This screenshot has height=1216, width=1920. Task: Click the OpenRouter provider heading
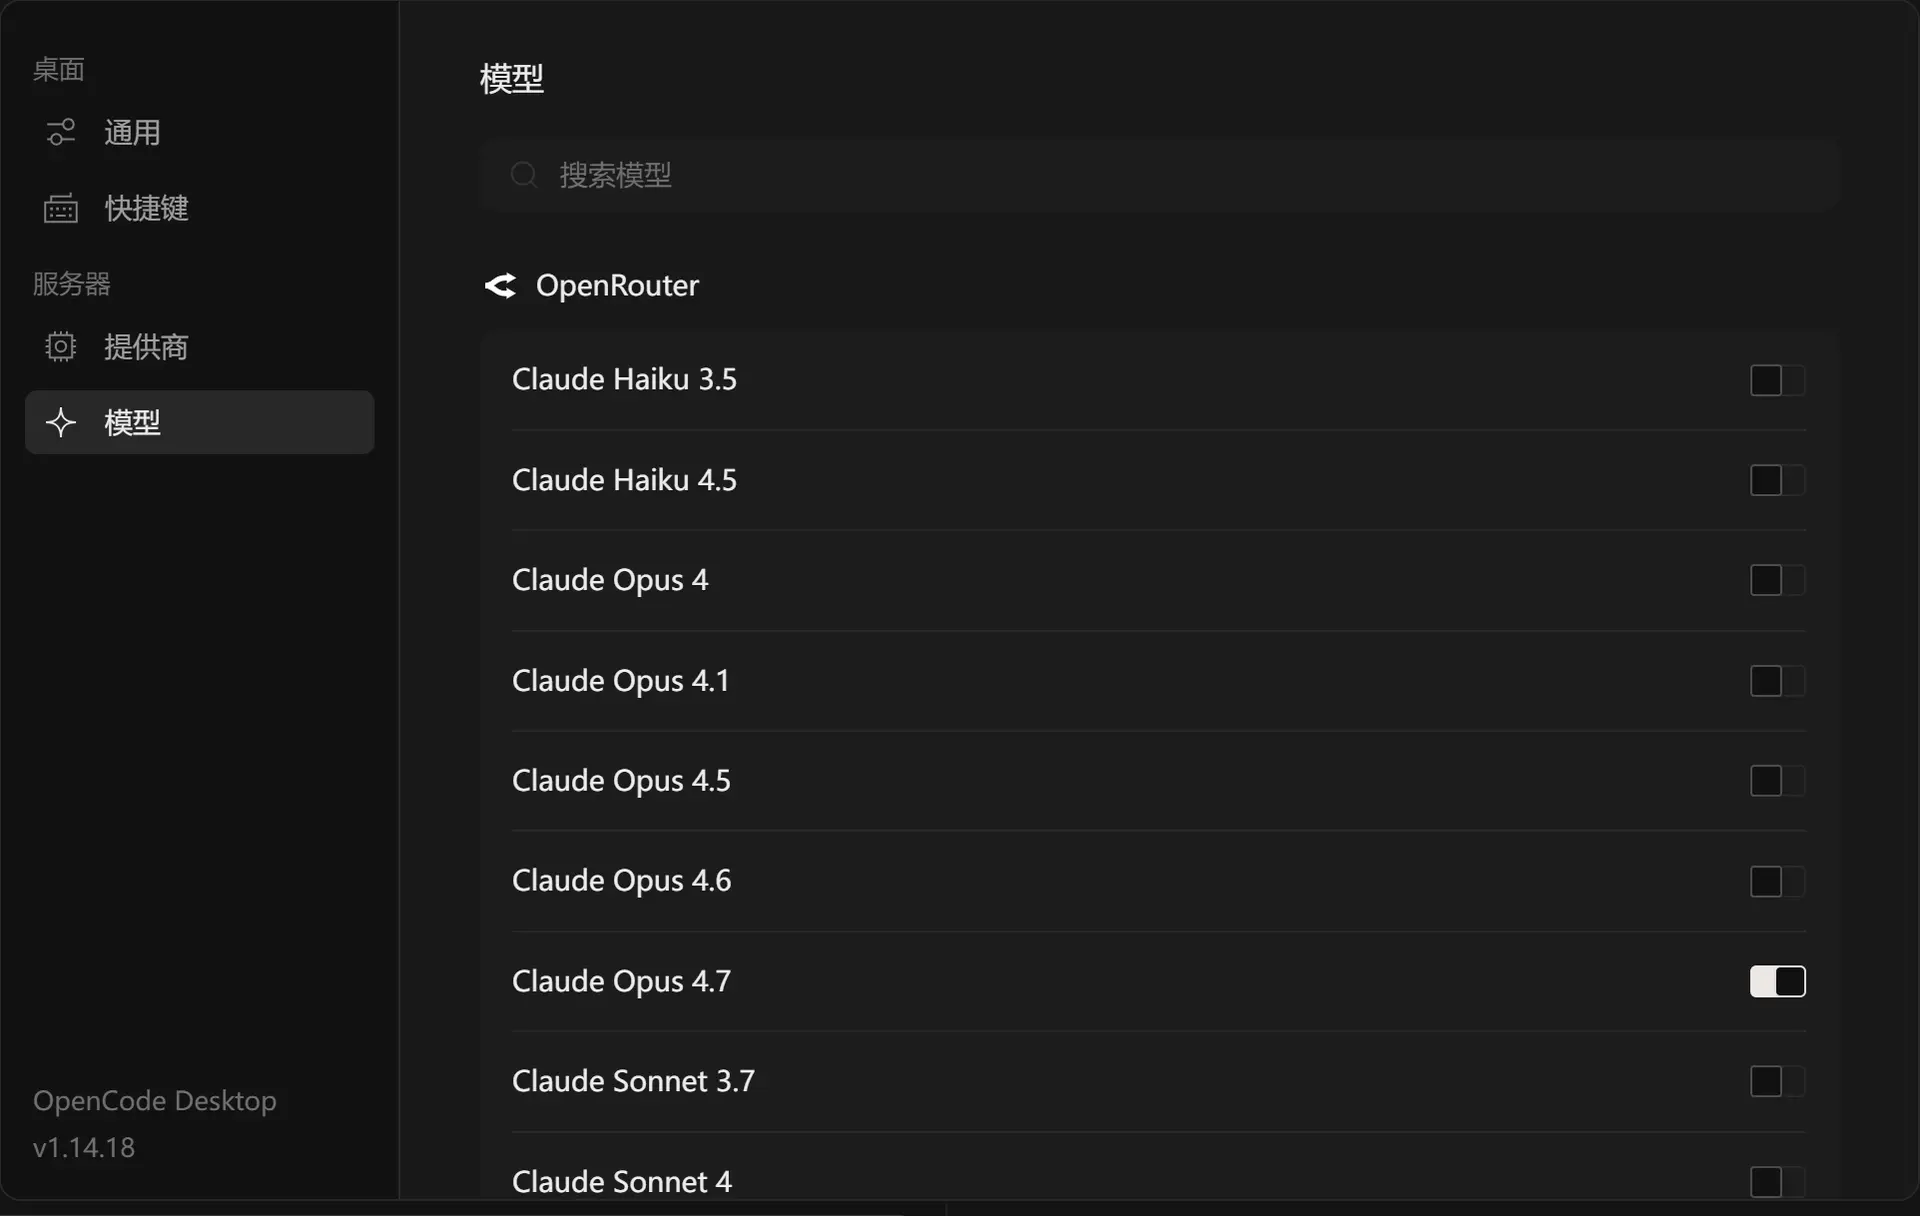(617, 286)
